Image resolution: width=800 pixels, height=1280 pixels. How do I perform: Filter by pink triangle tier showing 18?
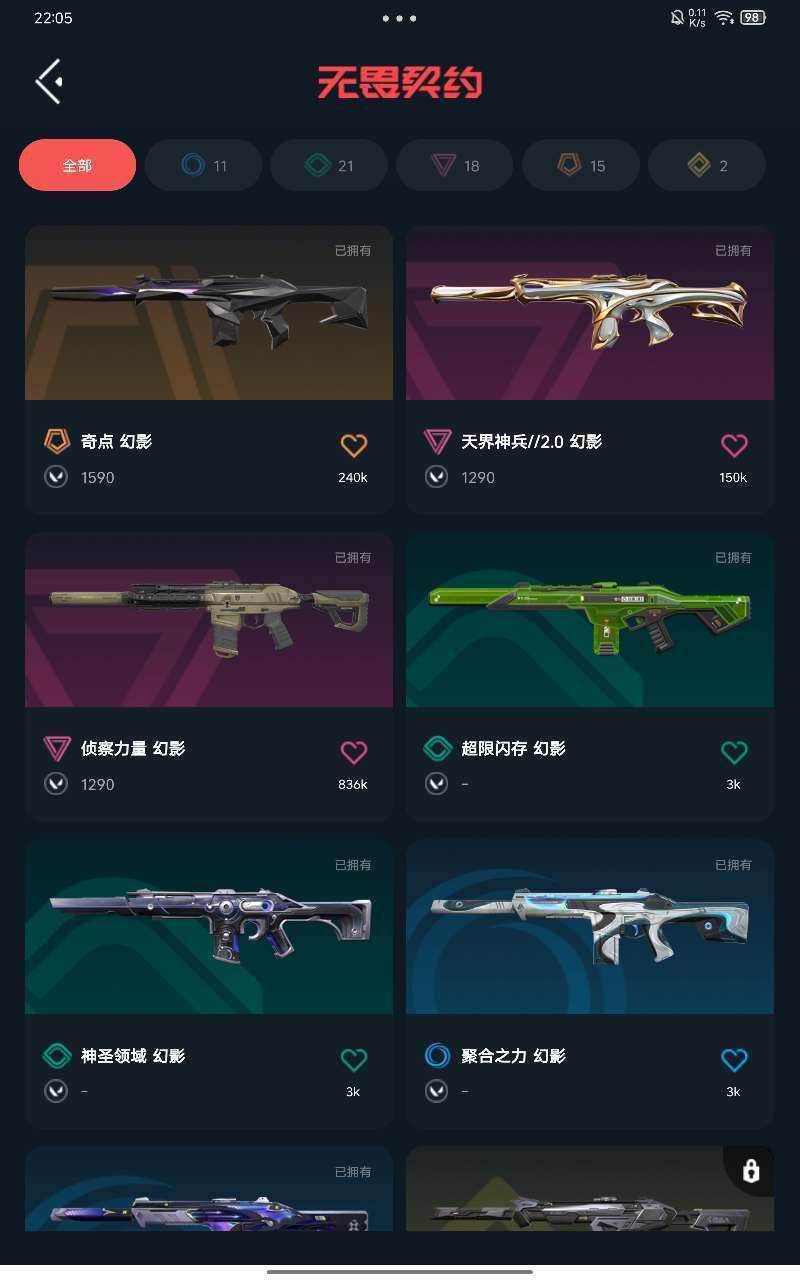tap(455, 165)
